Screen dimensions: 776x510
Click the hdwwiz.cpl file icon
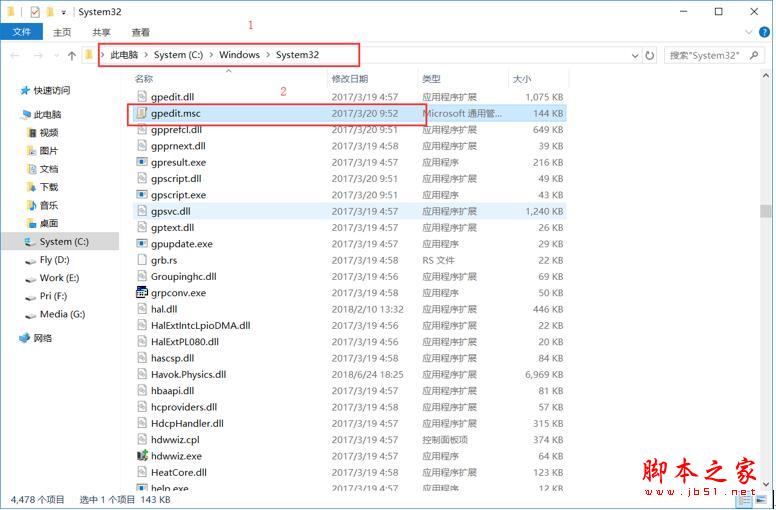(x=142, y=439)
